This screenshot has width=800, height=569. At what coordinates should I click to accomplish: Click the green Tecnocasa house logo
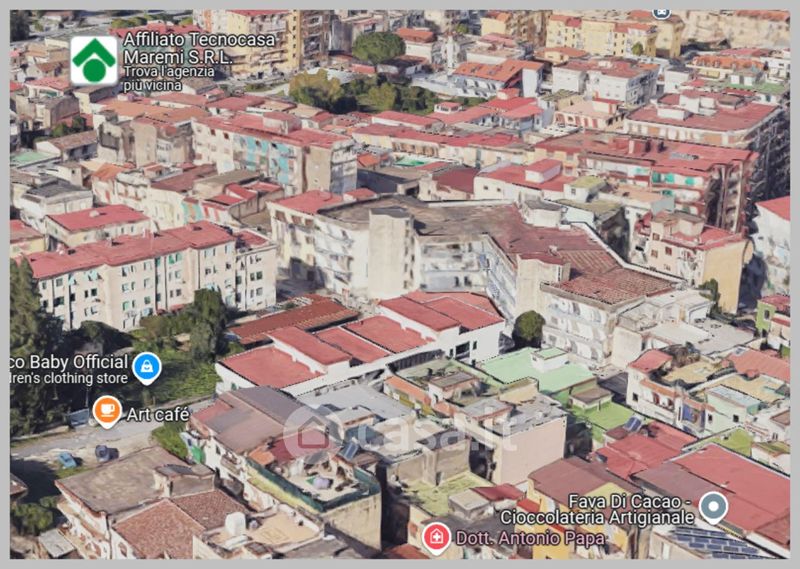[94, 60]
